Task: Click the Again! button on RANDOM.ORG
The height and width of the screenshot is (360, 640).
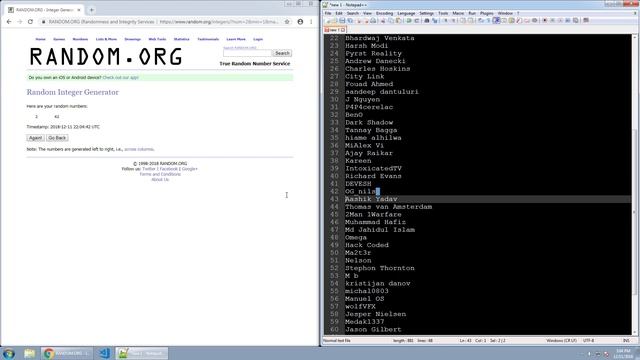Action: click(35, 138)
